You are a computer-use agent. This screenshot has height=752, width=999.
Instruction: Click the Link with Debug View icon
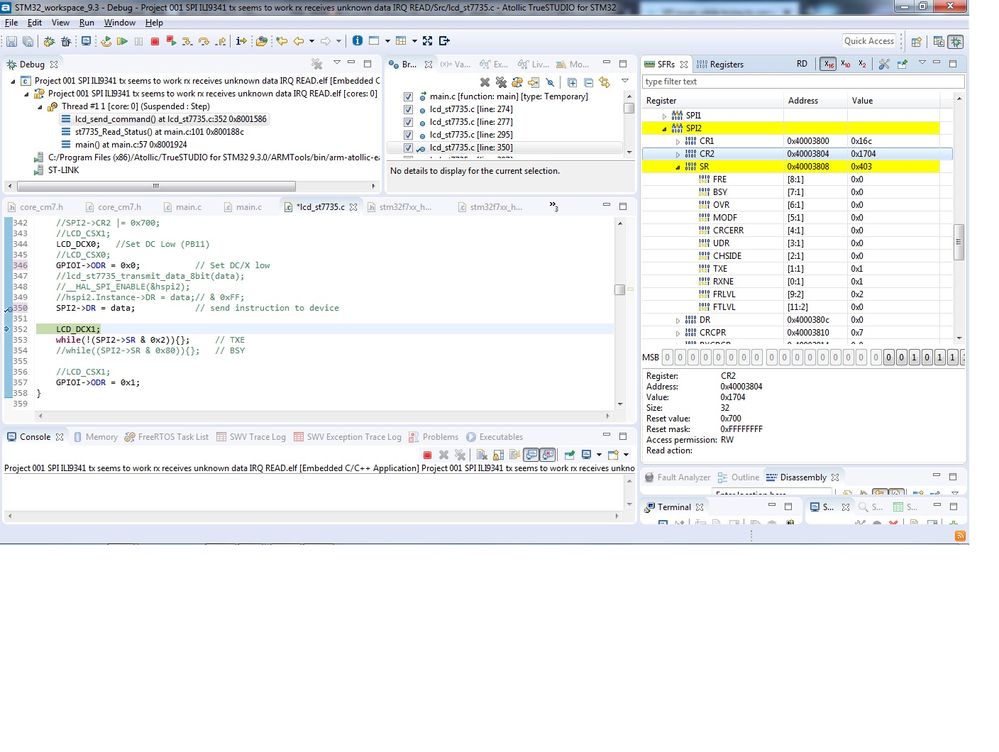(604, 82)
